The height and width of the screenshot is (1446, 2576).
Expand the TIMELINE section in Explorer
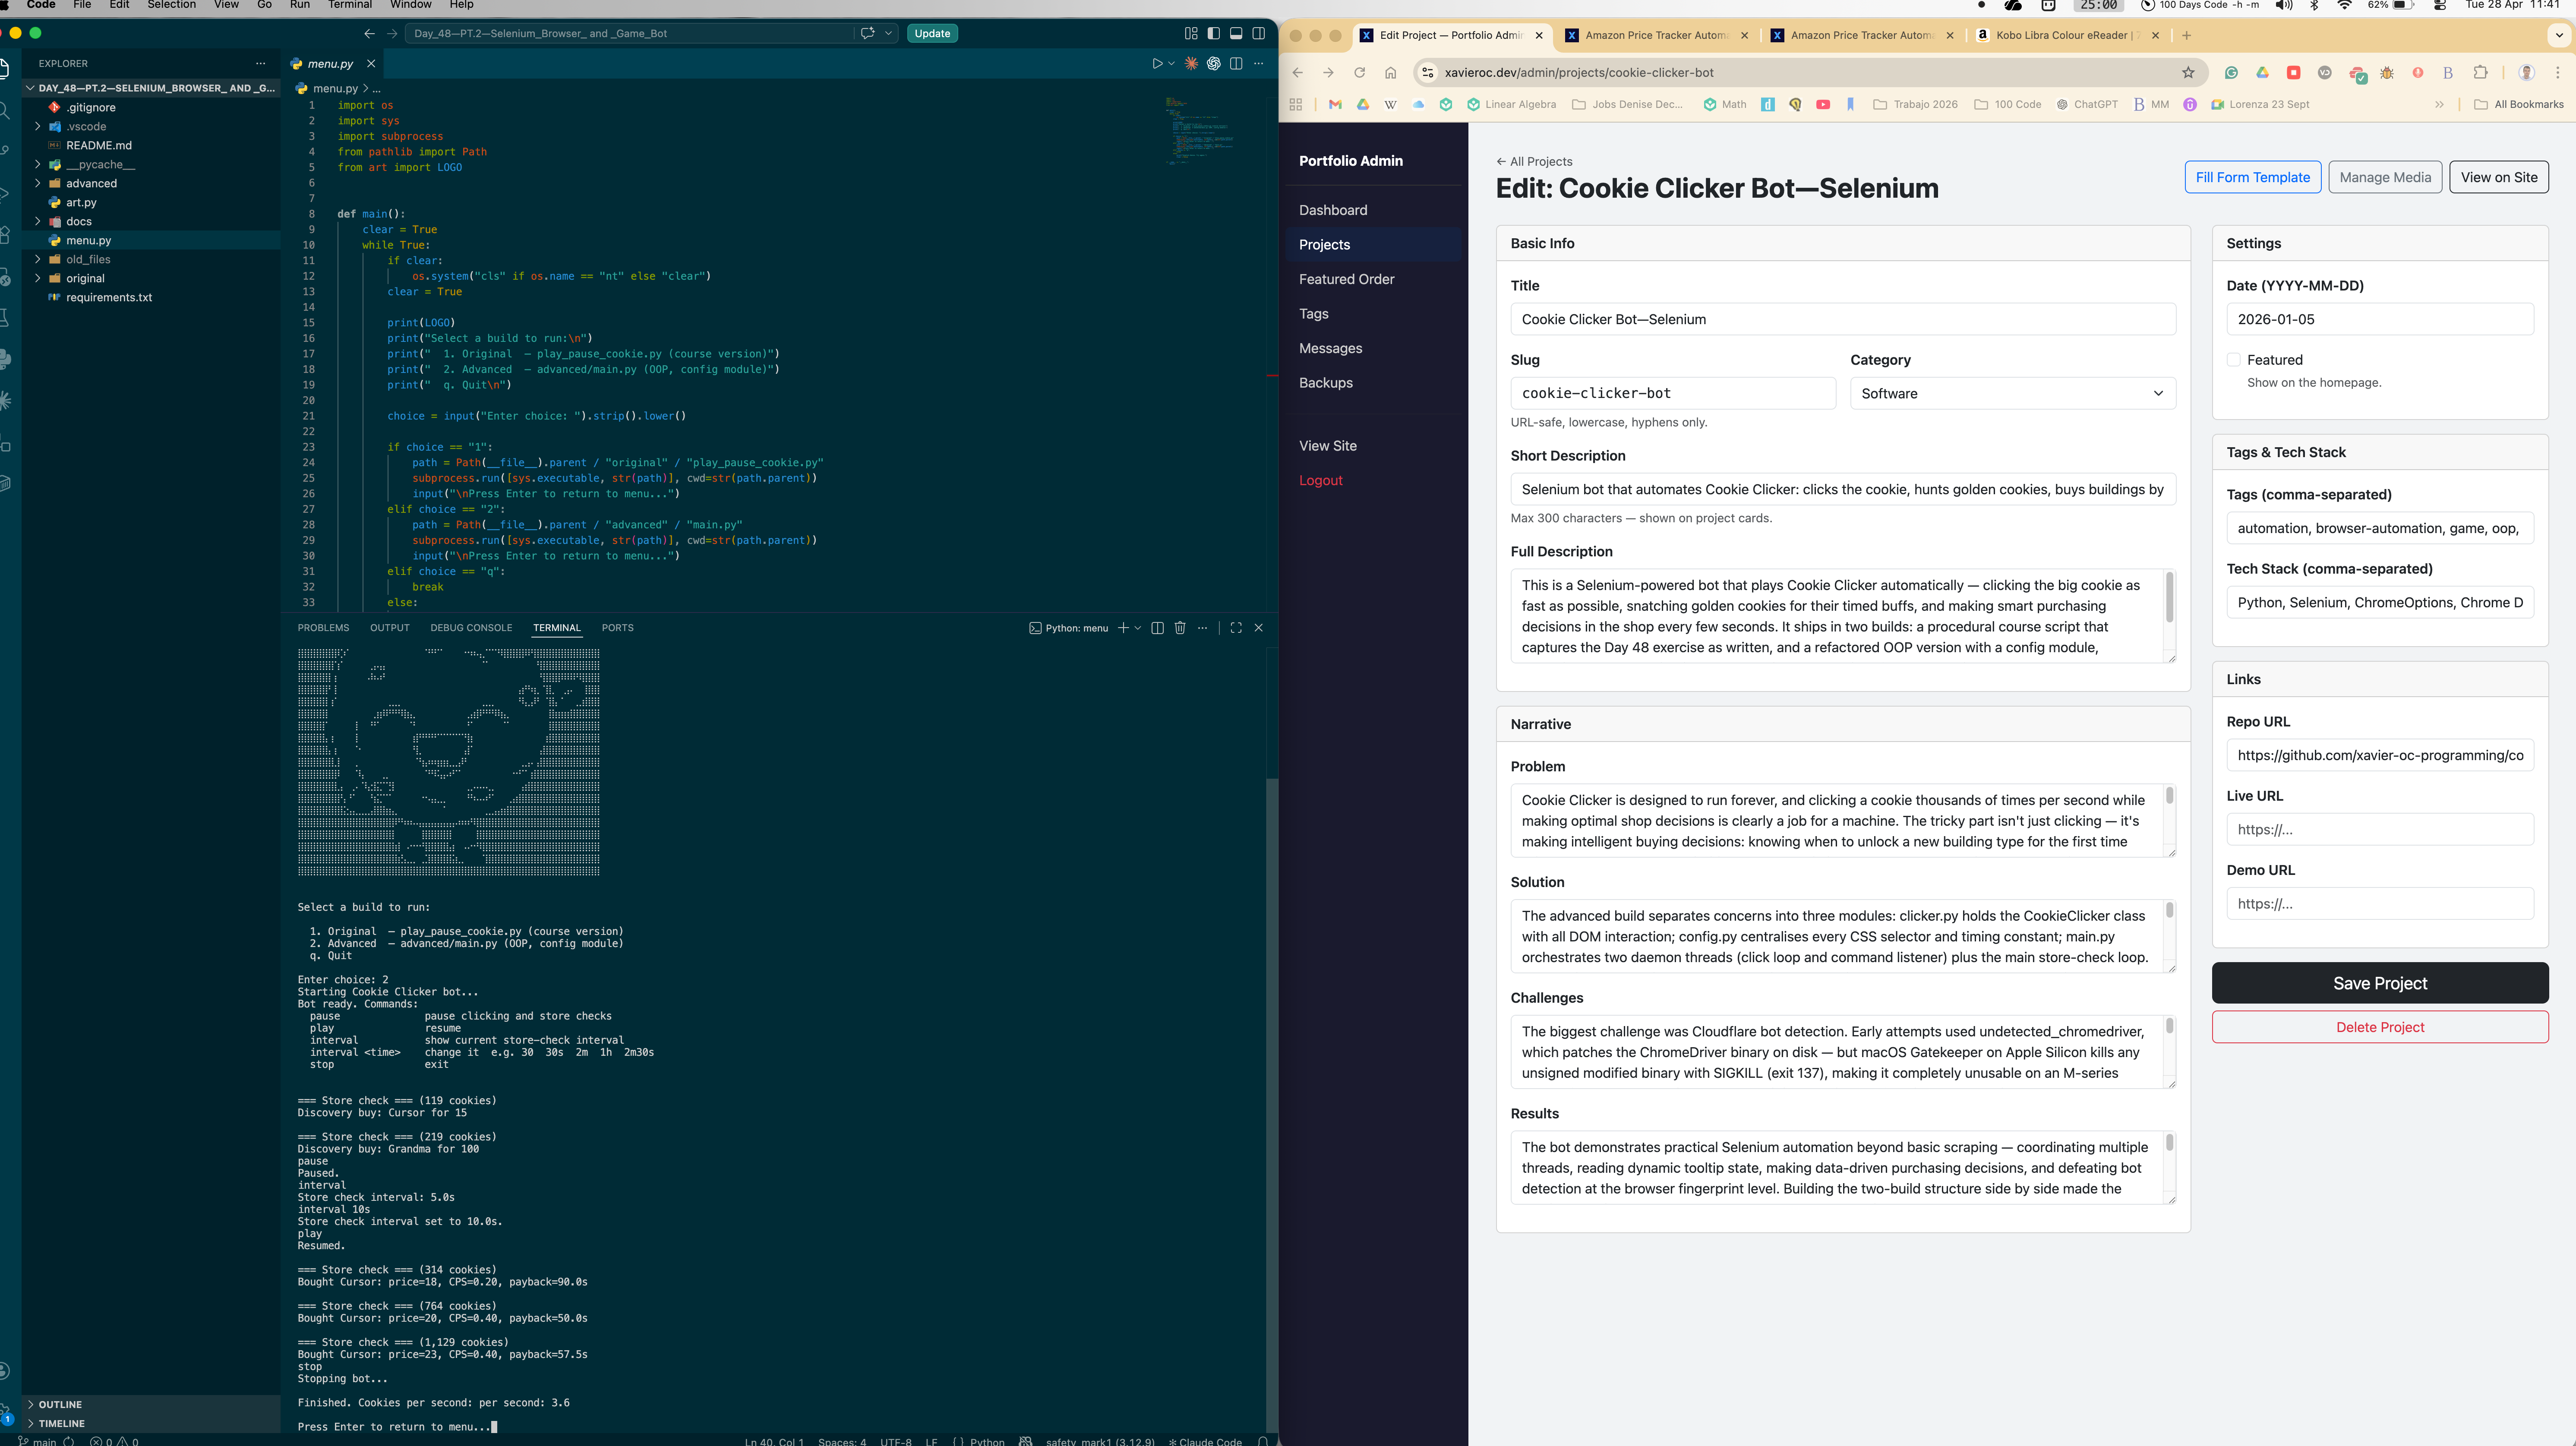click(152, 1423)
